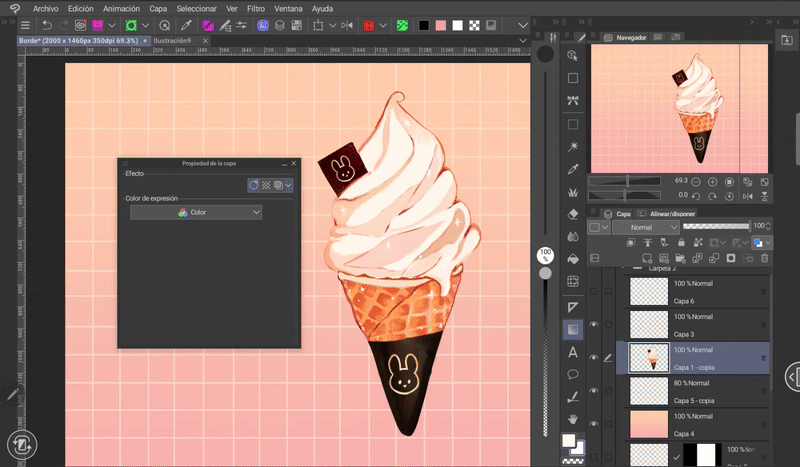The height and width of the screenshot is (467, 800).
Task: Open the Normal blending mode dropdown
Action: (x=645, y=227)
